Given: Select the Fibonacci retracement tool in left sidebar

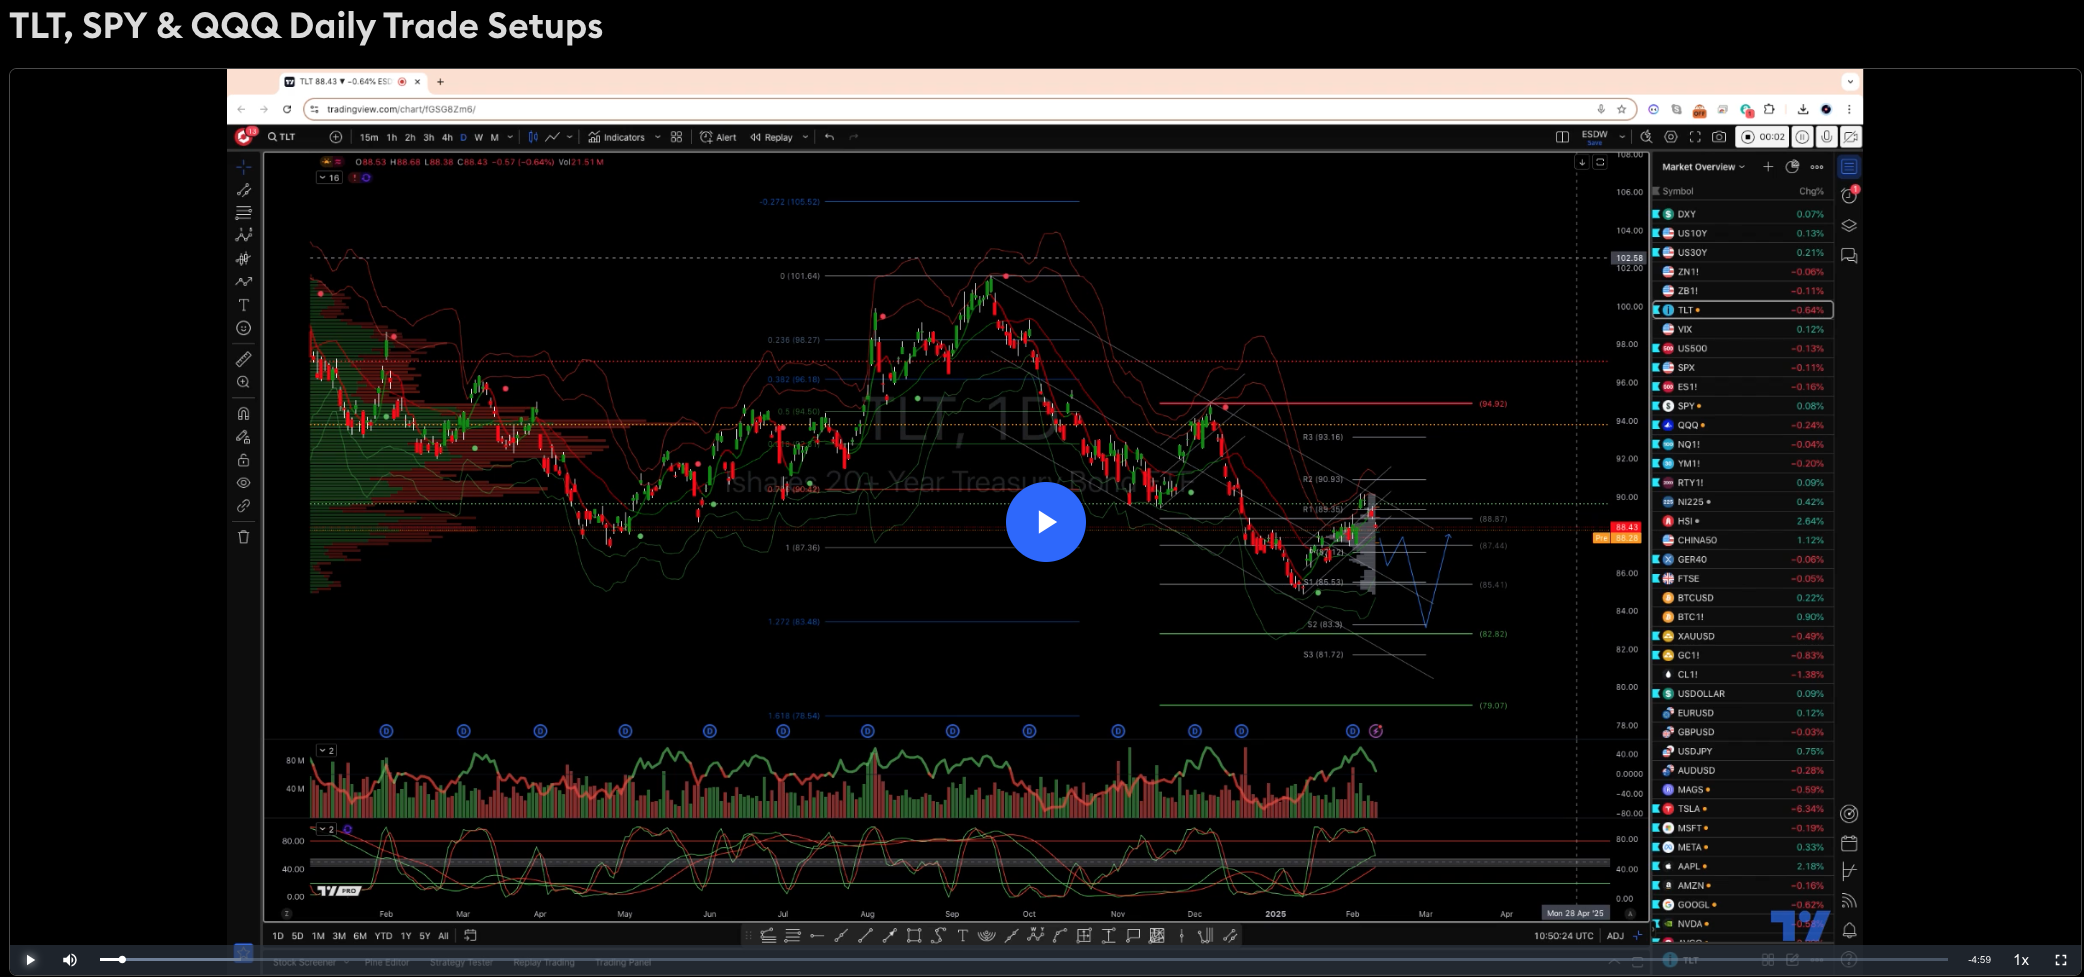Looking at the screenshot, I should pos(243,213).
